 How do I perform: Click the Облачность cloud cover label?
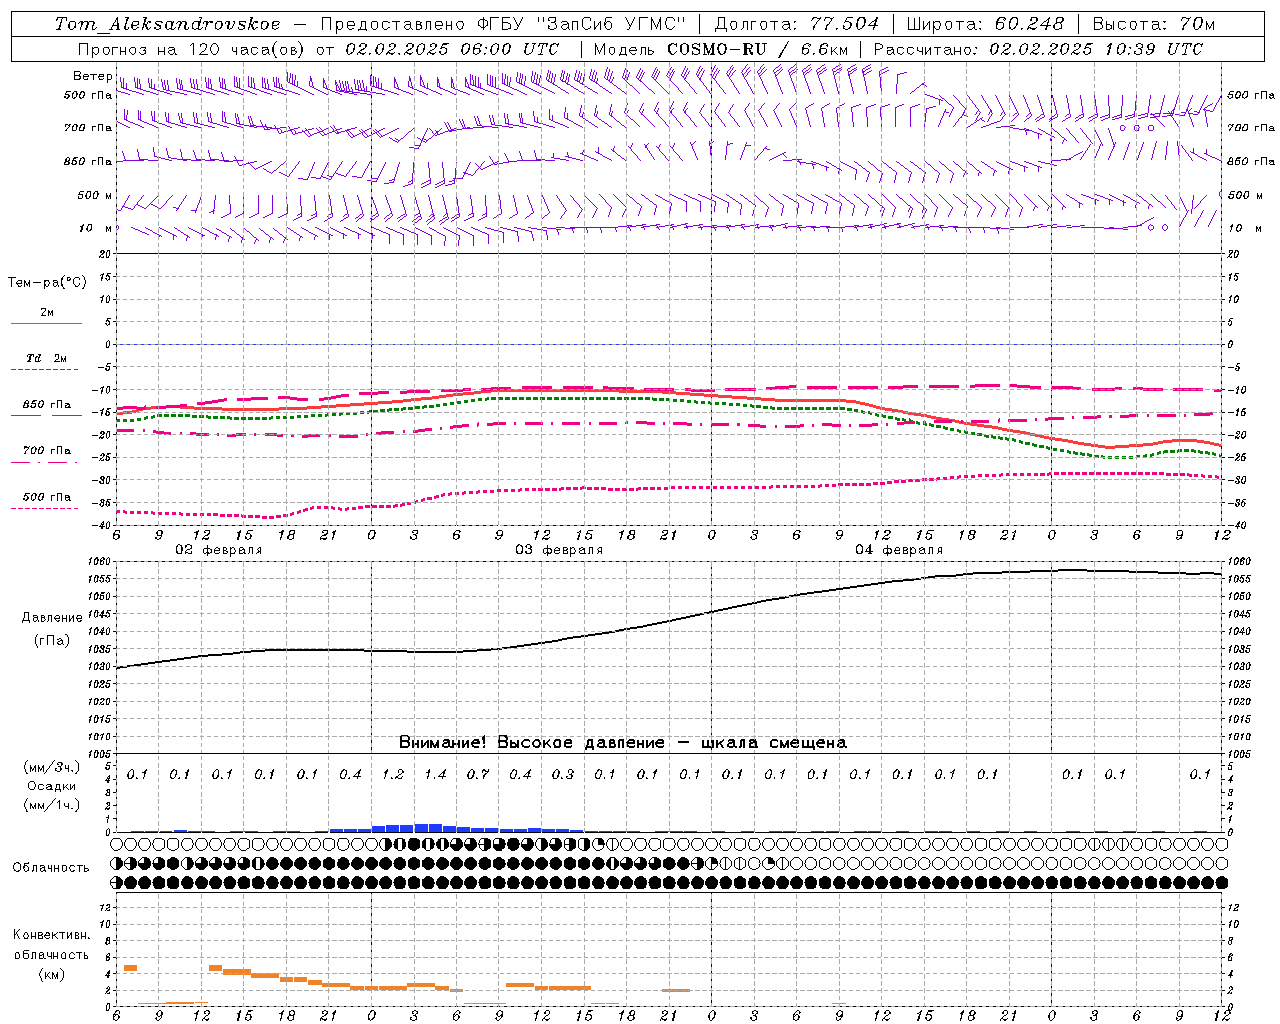click(51, 868)
